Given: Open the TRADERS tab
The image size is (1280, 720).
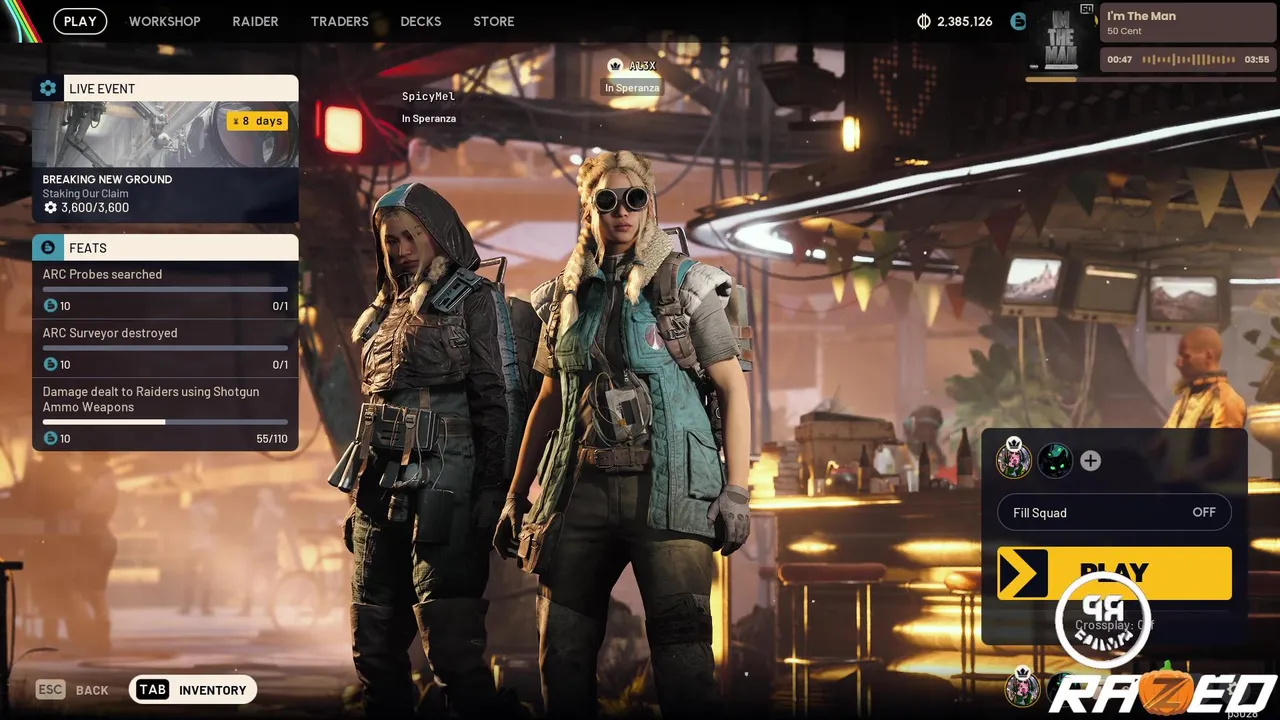Looking at the screenshot, I should (339, 21).
